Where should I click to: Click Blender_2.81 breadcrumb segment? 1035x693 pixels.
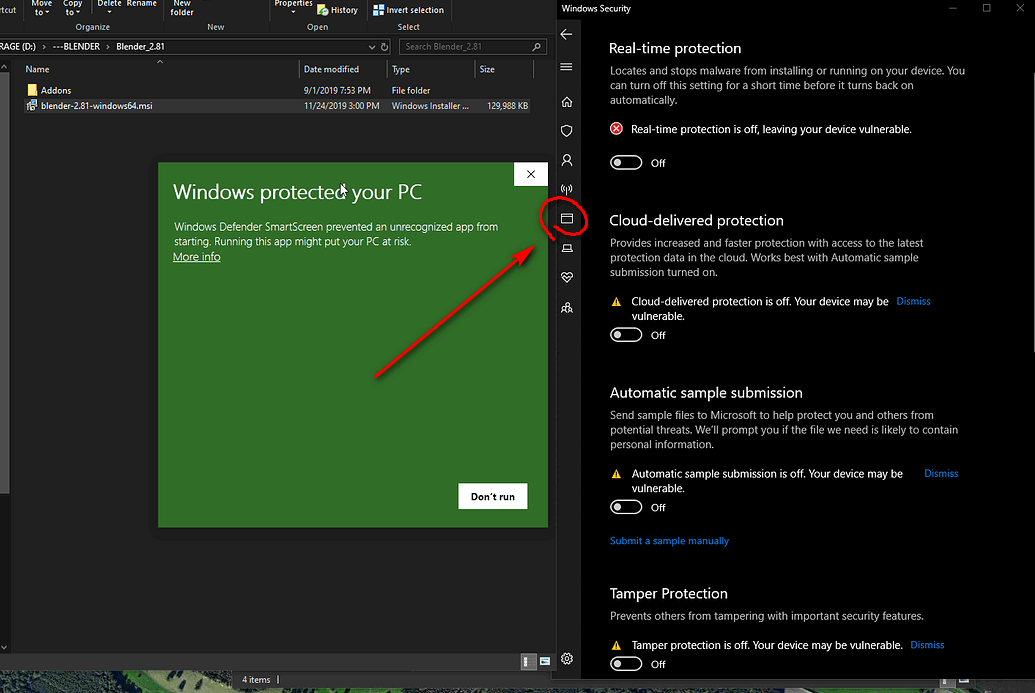(x=140, y=47)
